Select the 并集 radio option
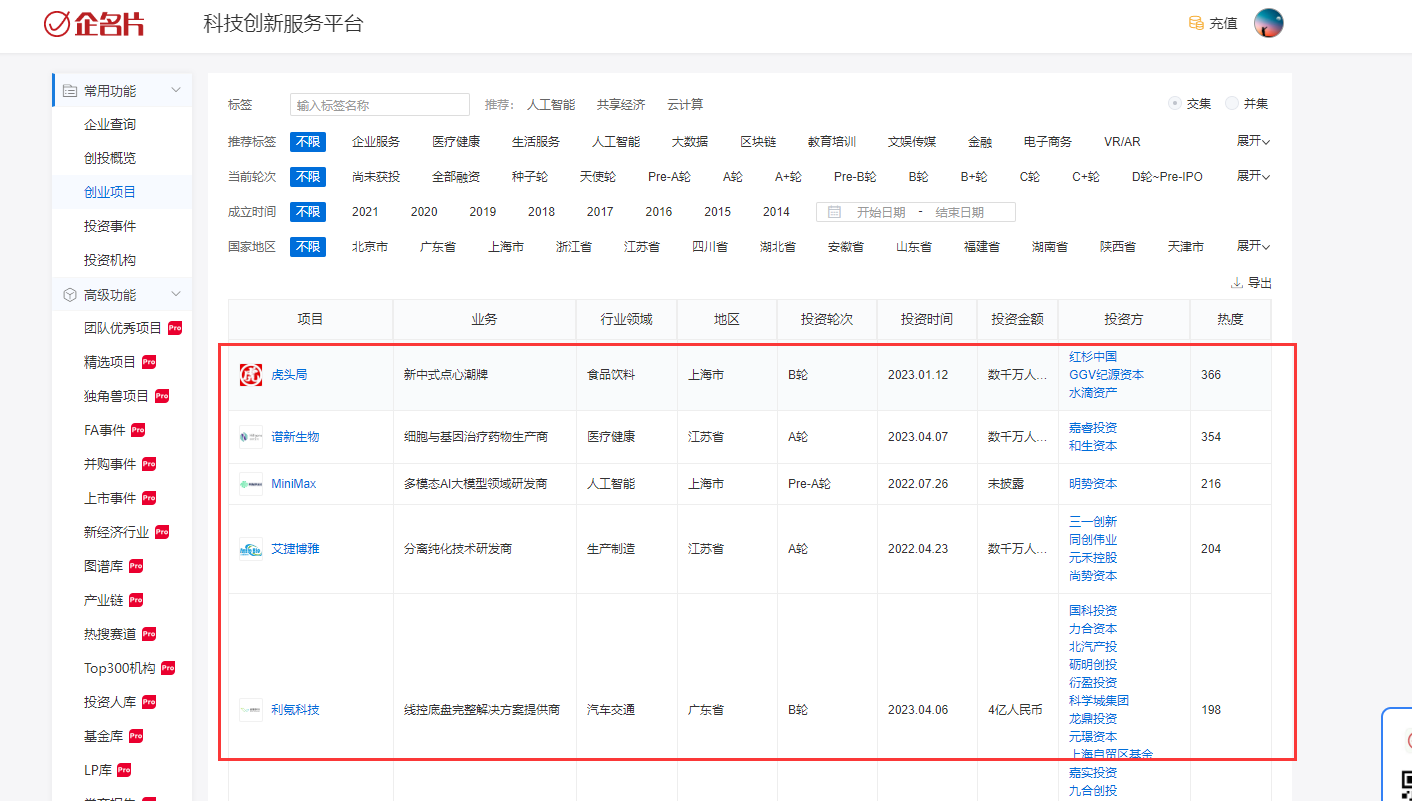1412x801 pixels. (x=1232, y=104)
